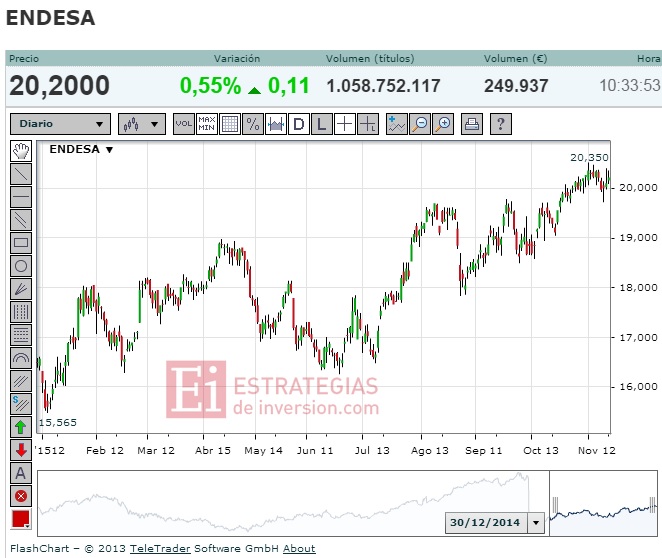Add an indicator via chart-plus icon
The width and height of the screenshot is (662, 558).
pyautogui.click(x=397, y=124)
